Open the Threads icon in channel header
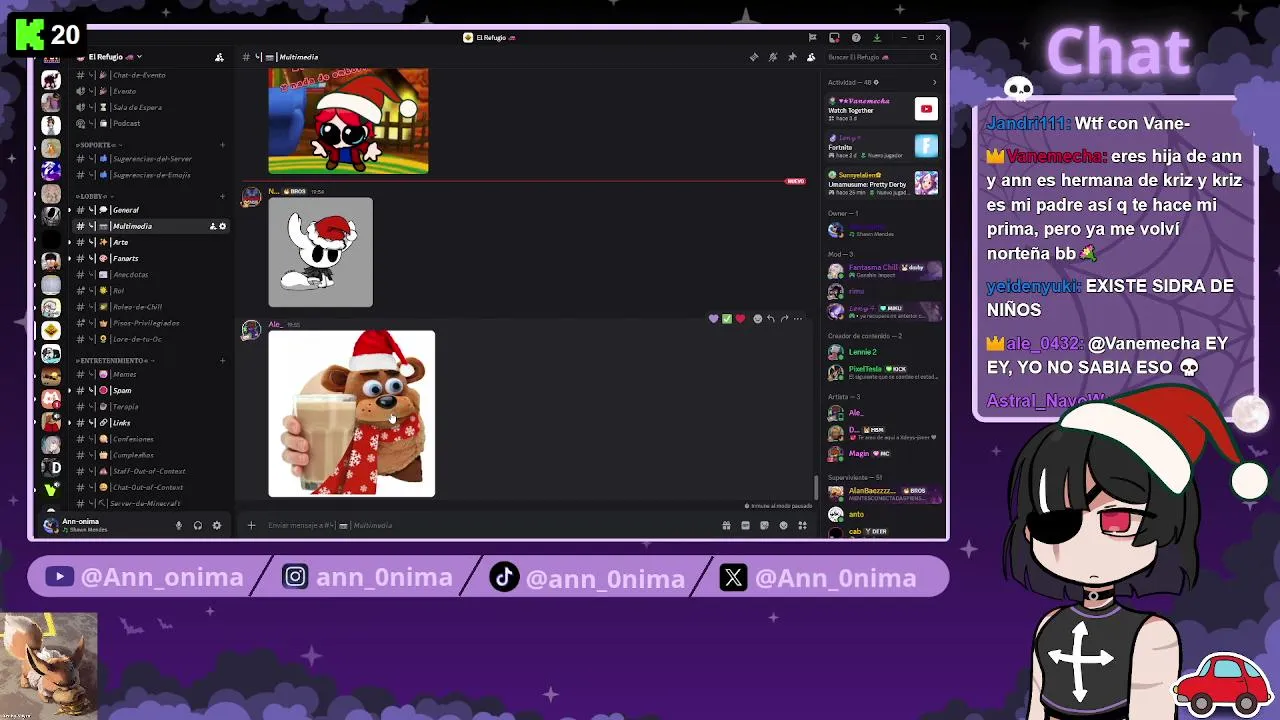The height and width of the screenshot is (720, 1280). 754,57
